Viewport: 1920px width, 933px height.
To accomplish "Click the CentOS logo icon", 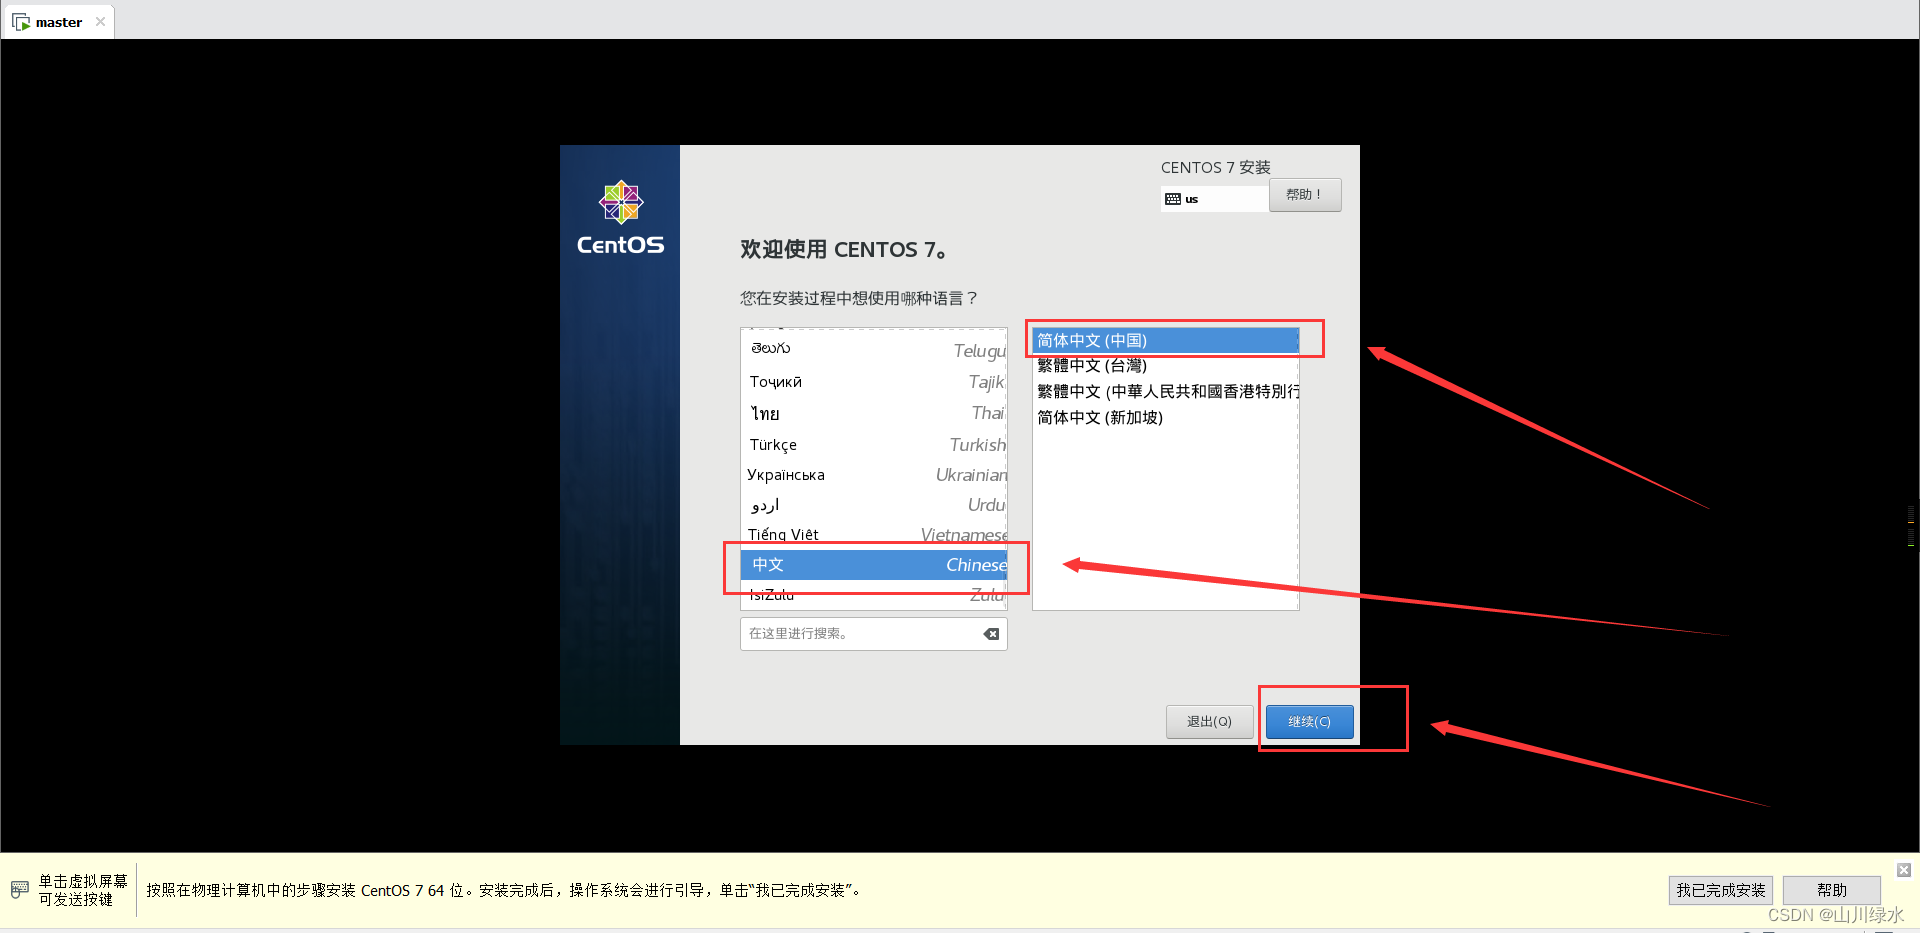I will [620, 201].
